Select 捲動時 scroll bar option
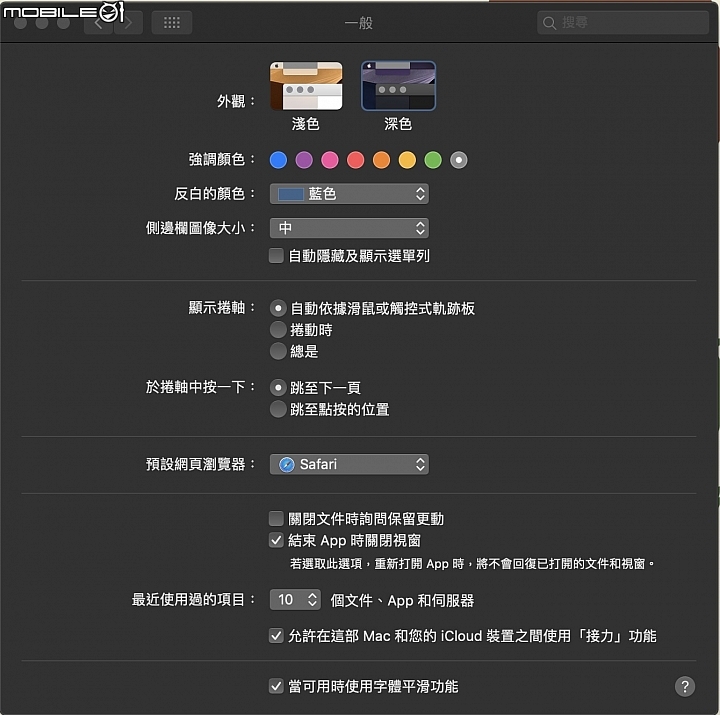Screen dimensions: 720x715 click(278, 329)
